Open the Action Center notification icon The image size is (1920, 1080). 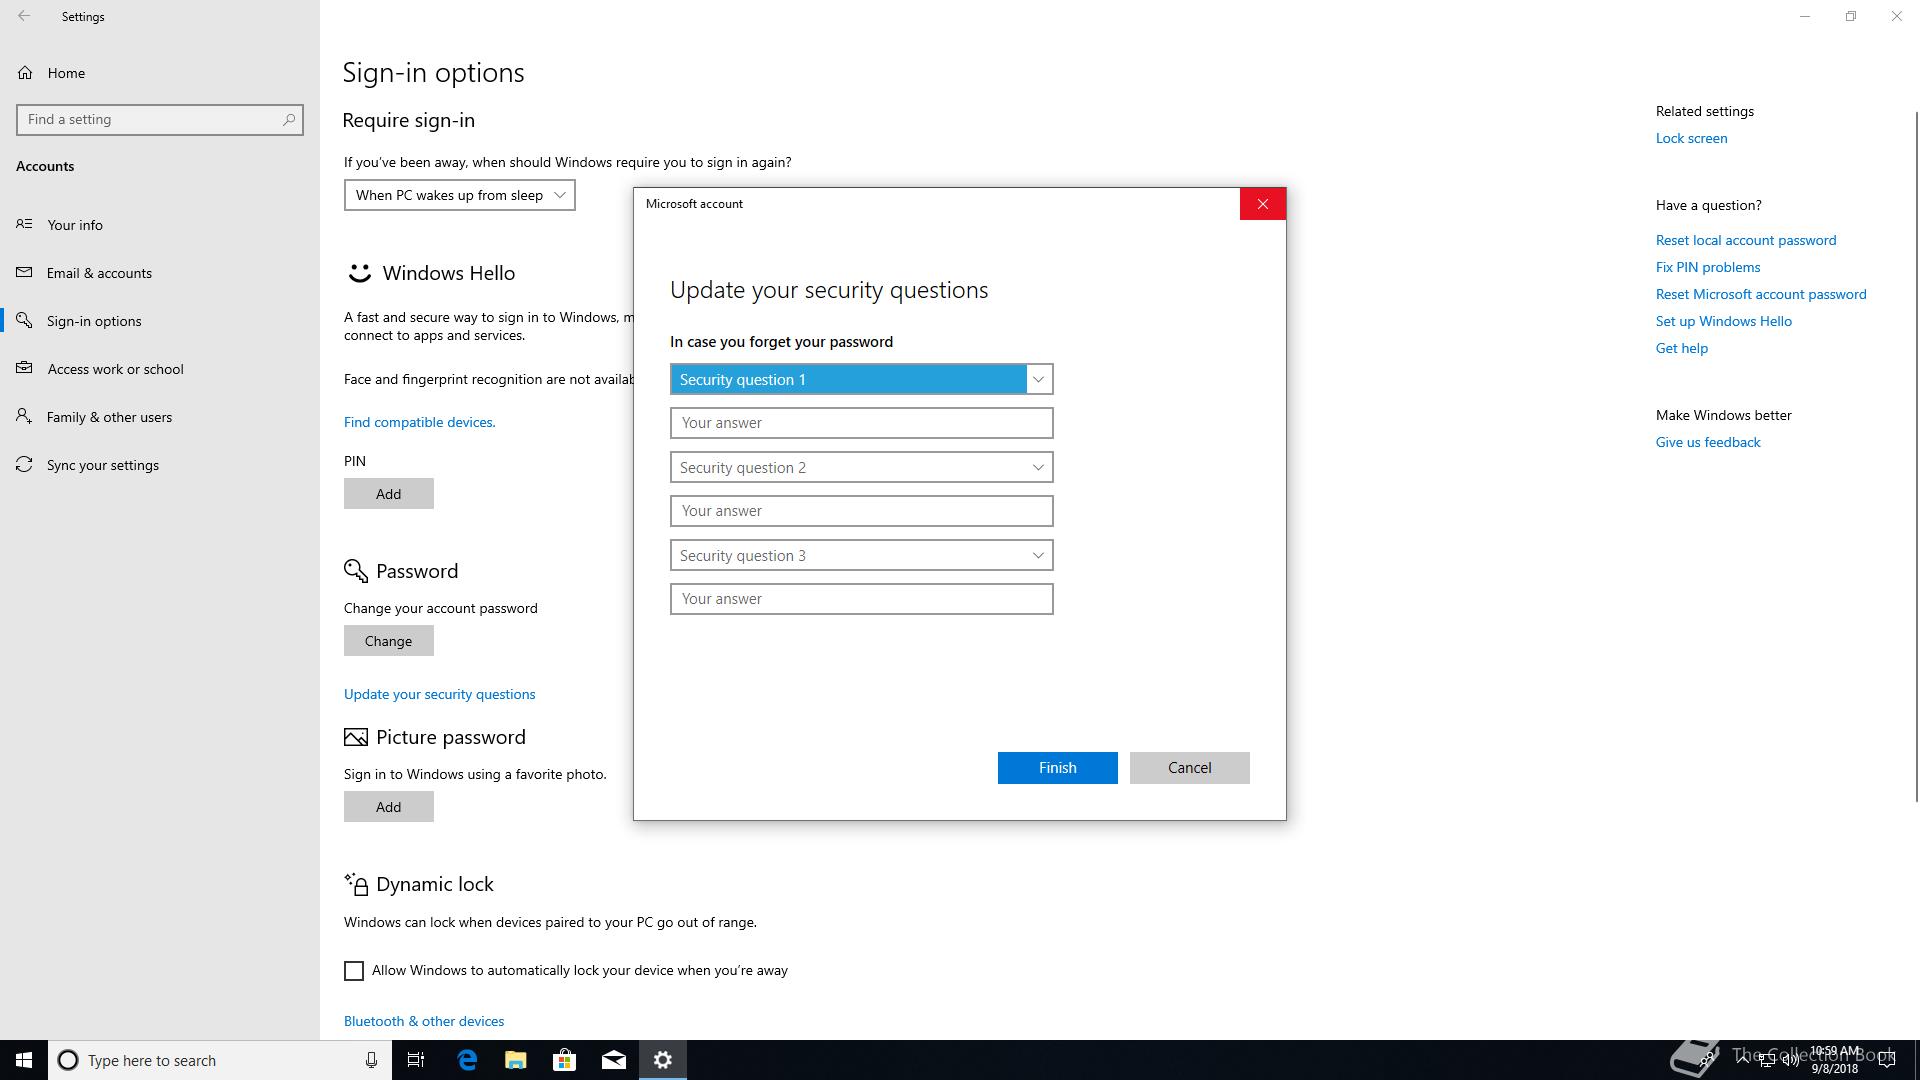pos(1887,1060)
